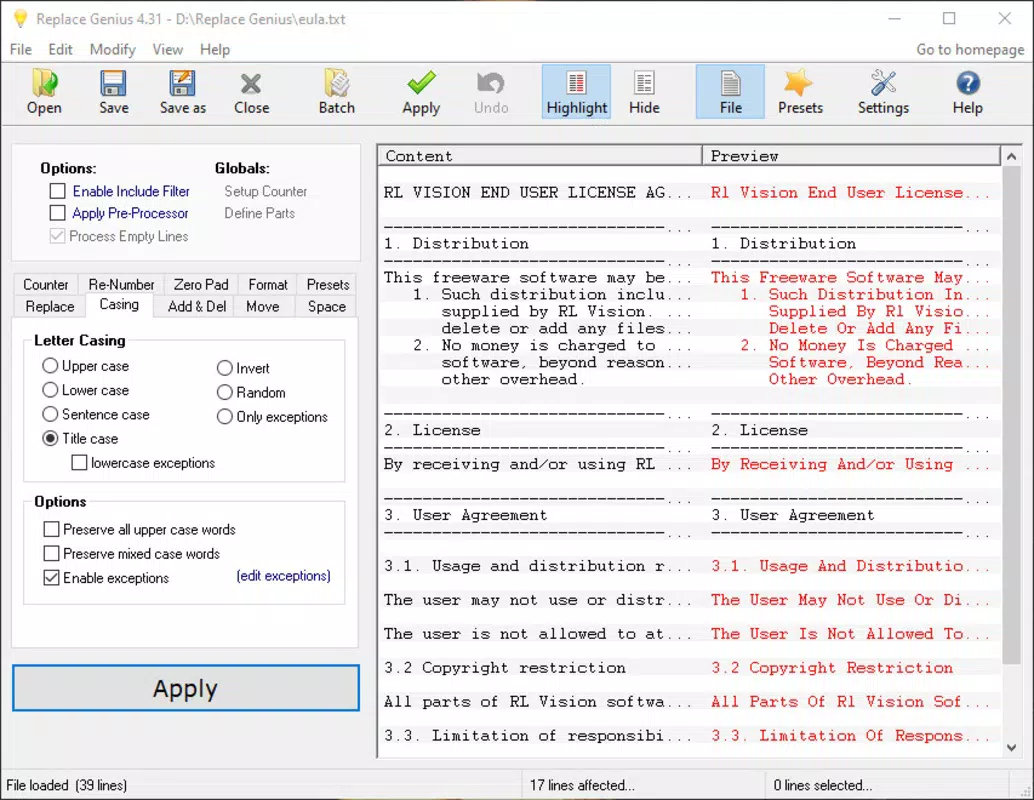
Task: Click the lightbulb app icon in title bar
Action: coord(20,18)
